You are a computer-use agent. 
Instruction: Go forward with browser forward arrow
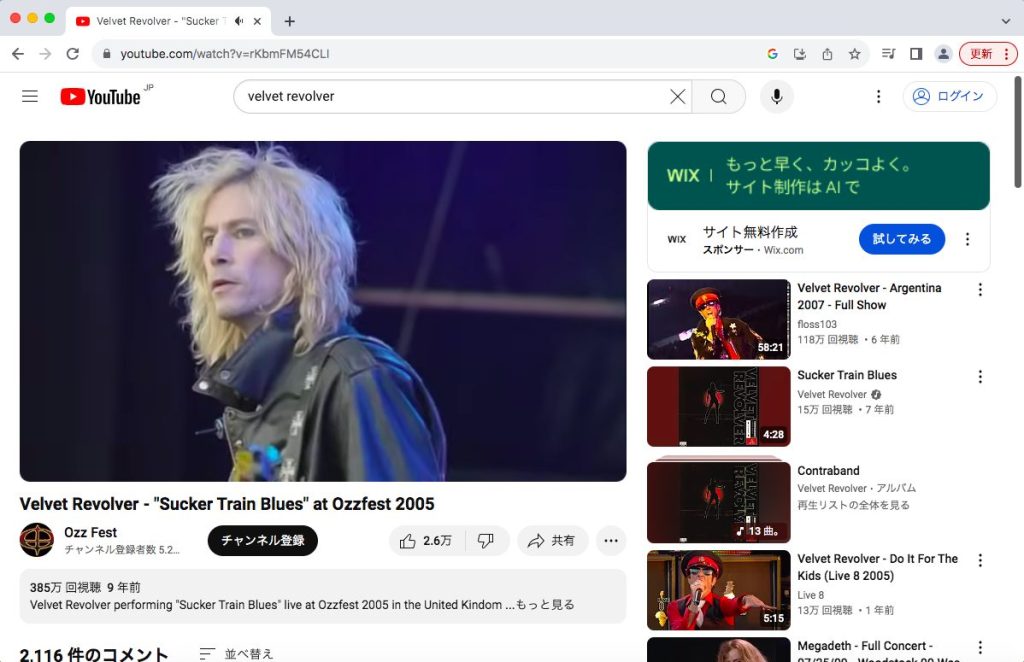tap(45, 54)
